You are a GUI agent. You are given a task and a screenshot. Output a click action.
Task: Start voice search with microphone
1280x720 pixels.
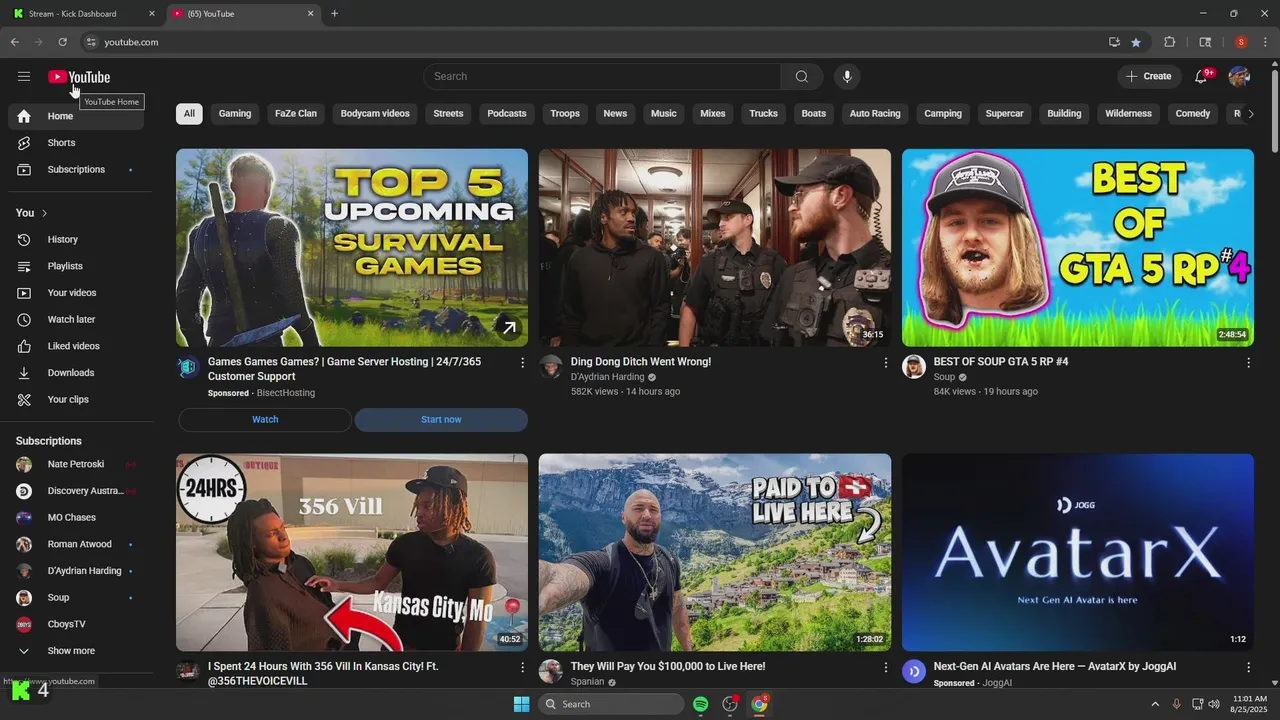click(847, 76)
